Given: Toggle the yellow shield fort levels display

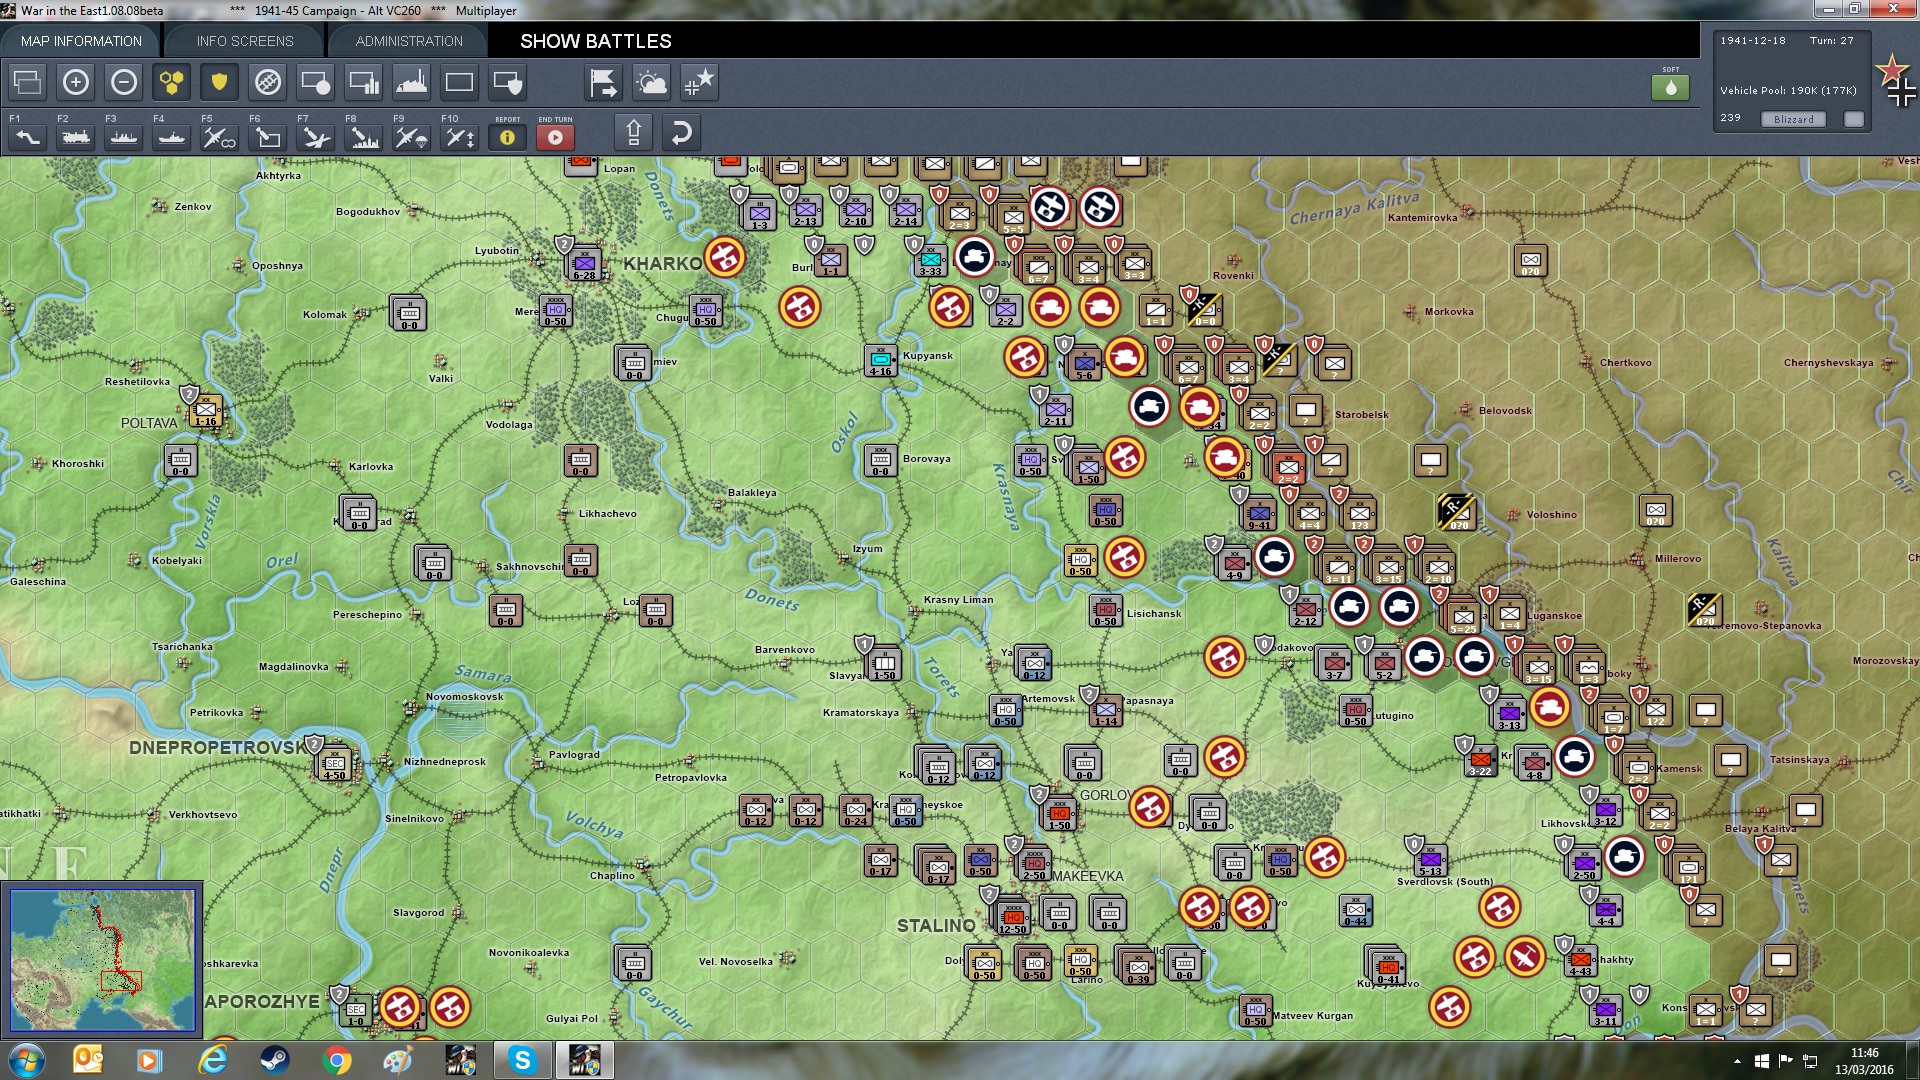Looking at the screenshot, I should pos(219,82).
